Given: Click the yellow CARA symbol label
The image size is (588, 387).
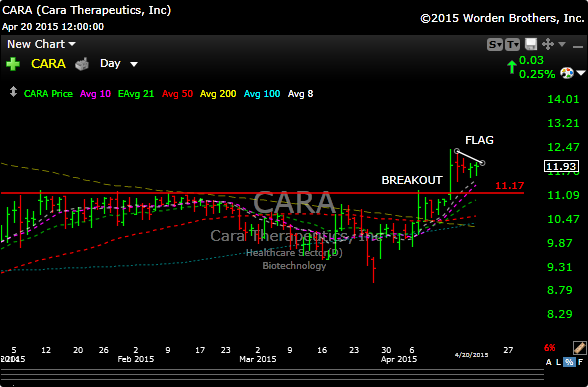Looking at the screenshot, I should tap(48, 64).
